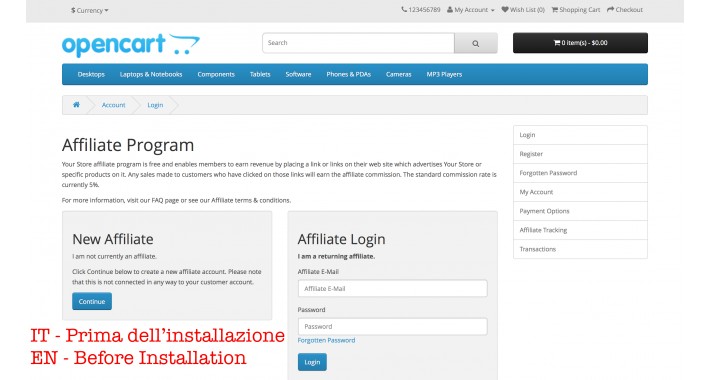Select My Account in the right sidebar
Viewport: 710px width, 380px height.
(x=580, y=192)
